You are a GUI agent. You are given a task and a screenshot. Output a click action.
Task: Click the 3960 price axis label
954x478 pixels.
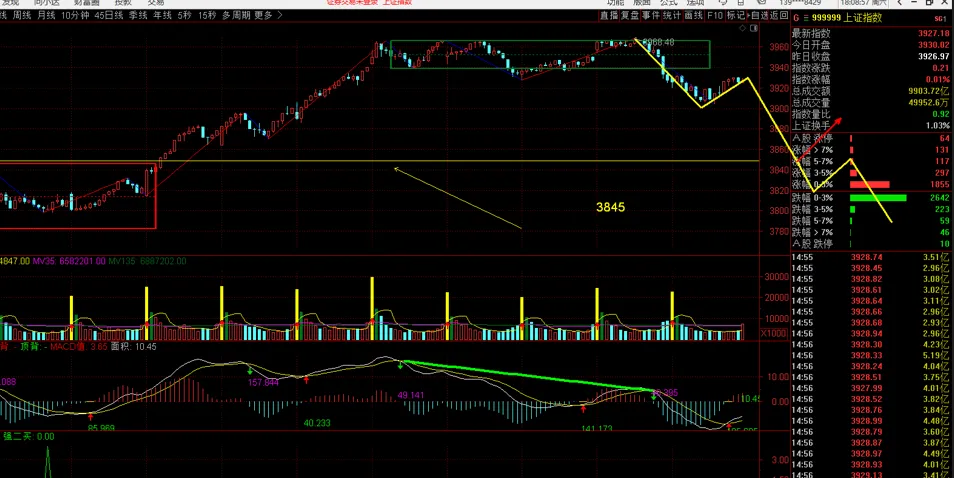coord(779,47)
